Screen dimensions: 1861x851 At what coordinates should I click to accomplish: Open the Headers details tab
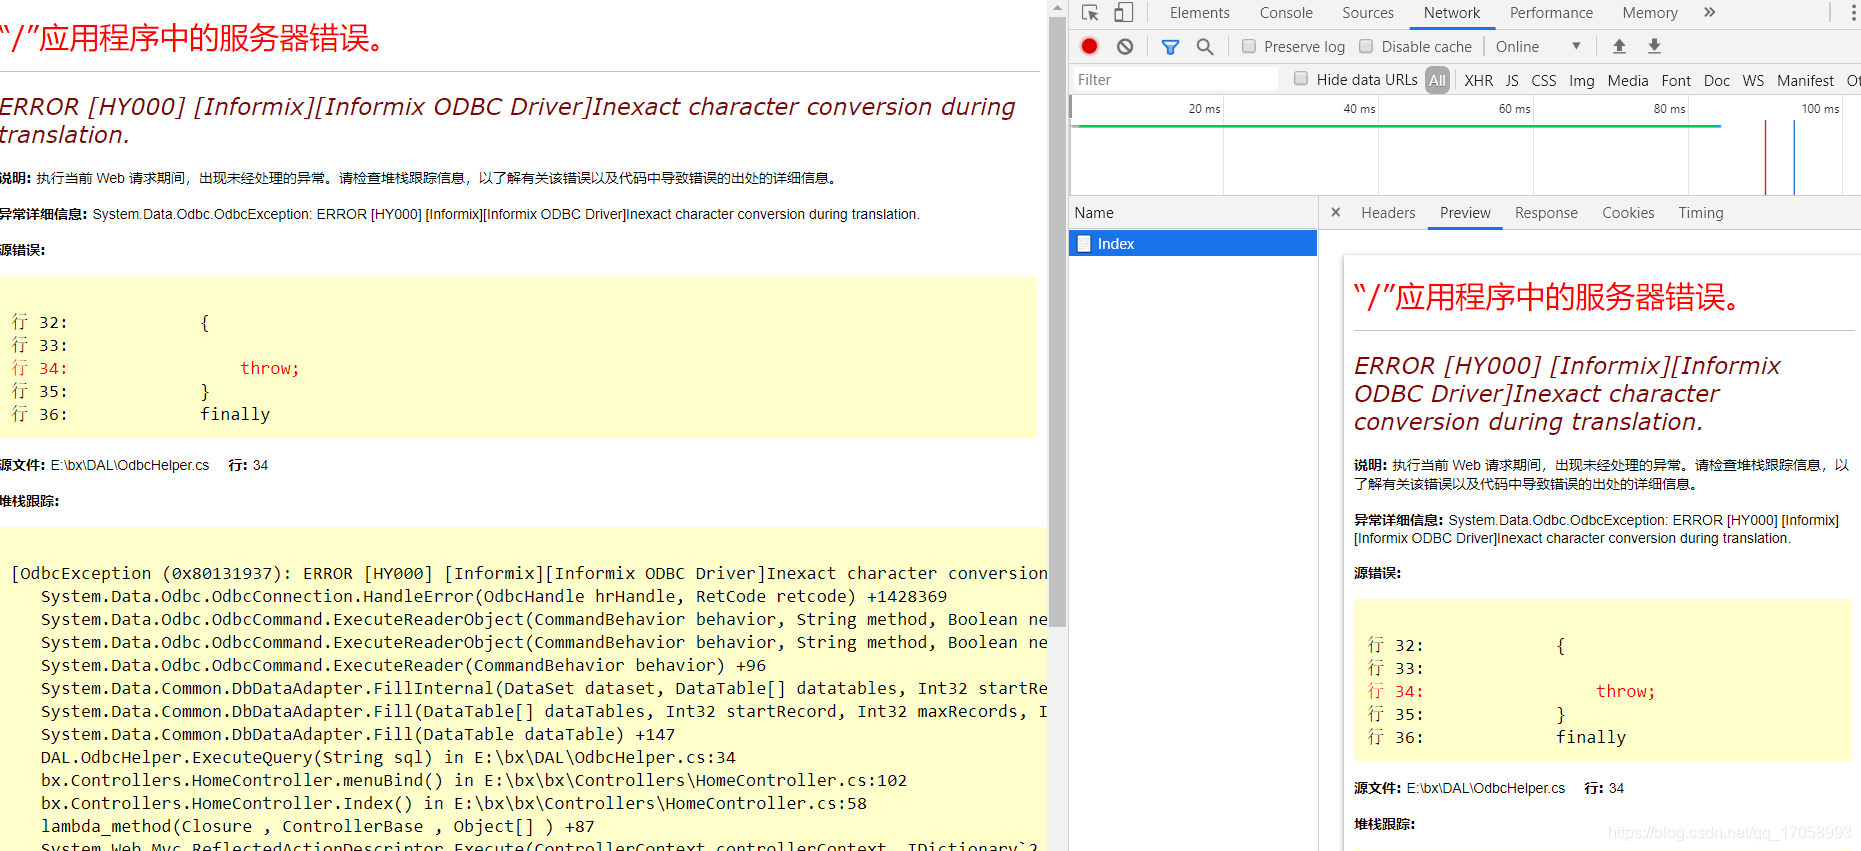[1388, 213]
